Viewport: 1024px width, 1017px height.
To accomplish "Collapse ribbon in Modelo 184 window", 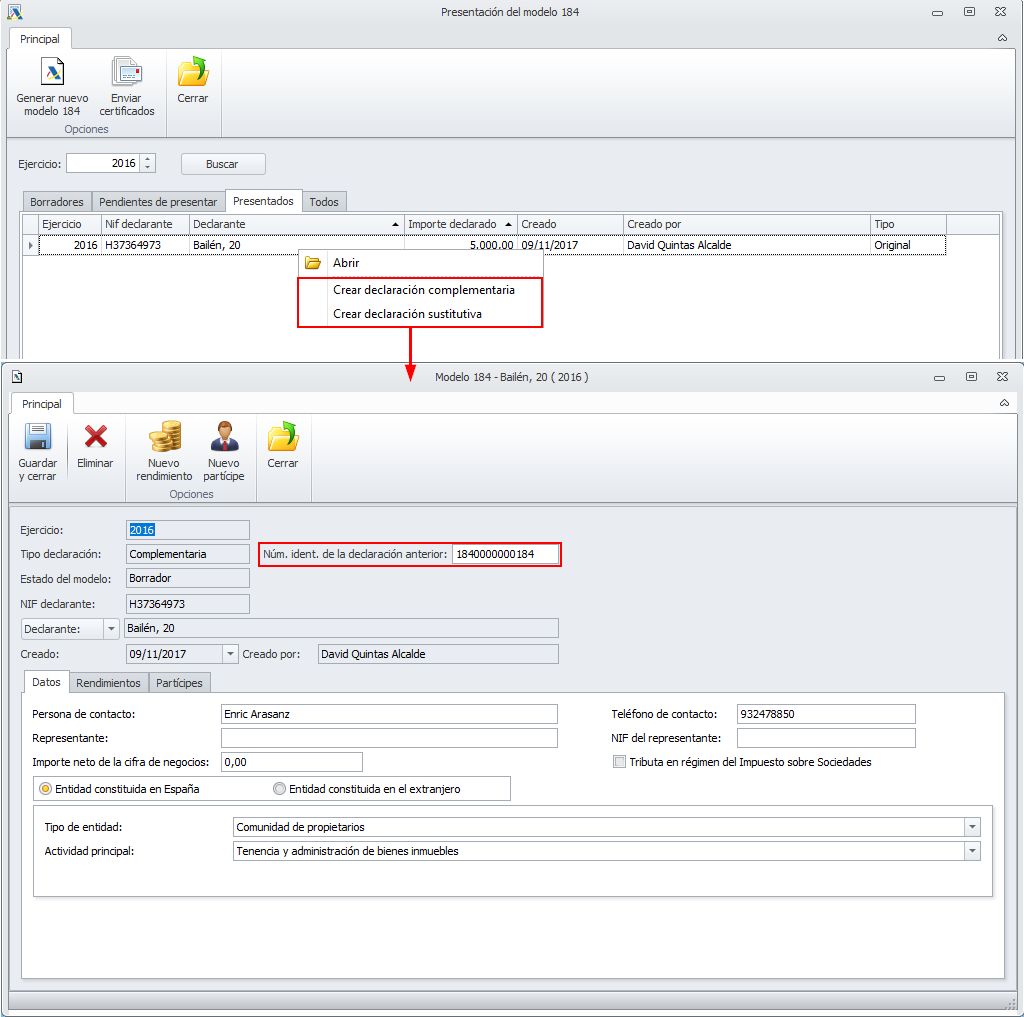I will 1004,403.
